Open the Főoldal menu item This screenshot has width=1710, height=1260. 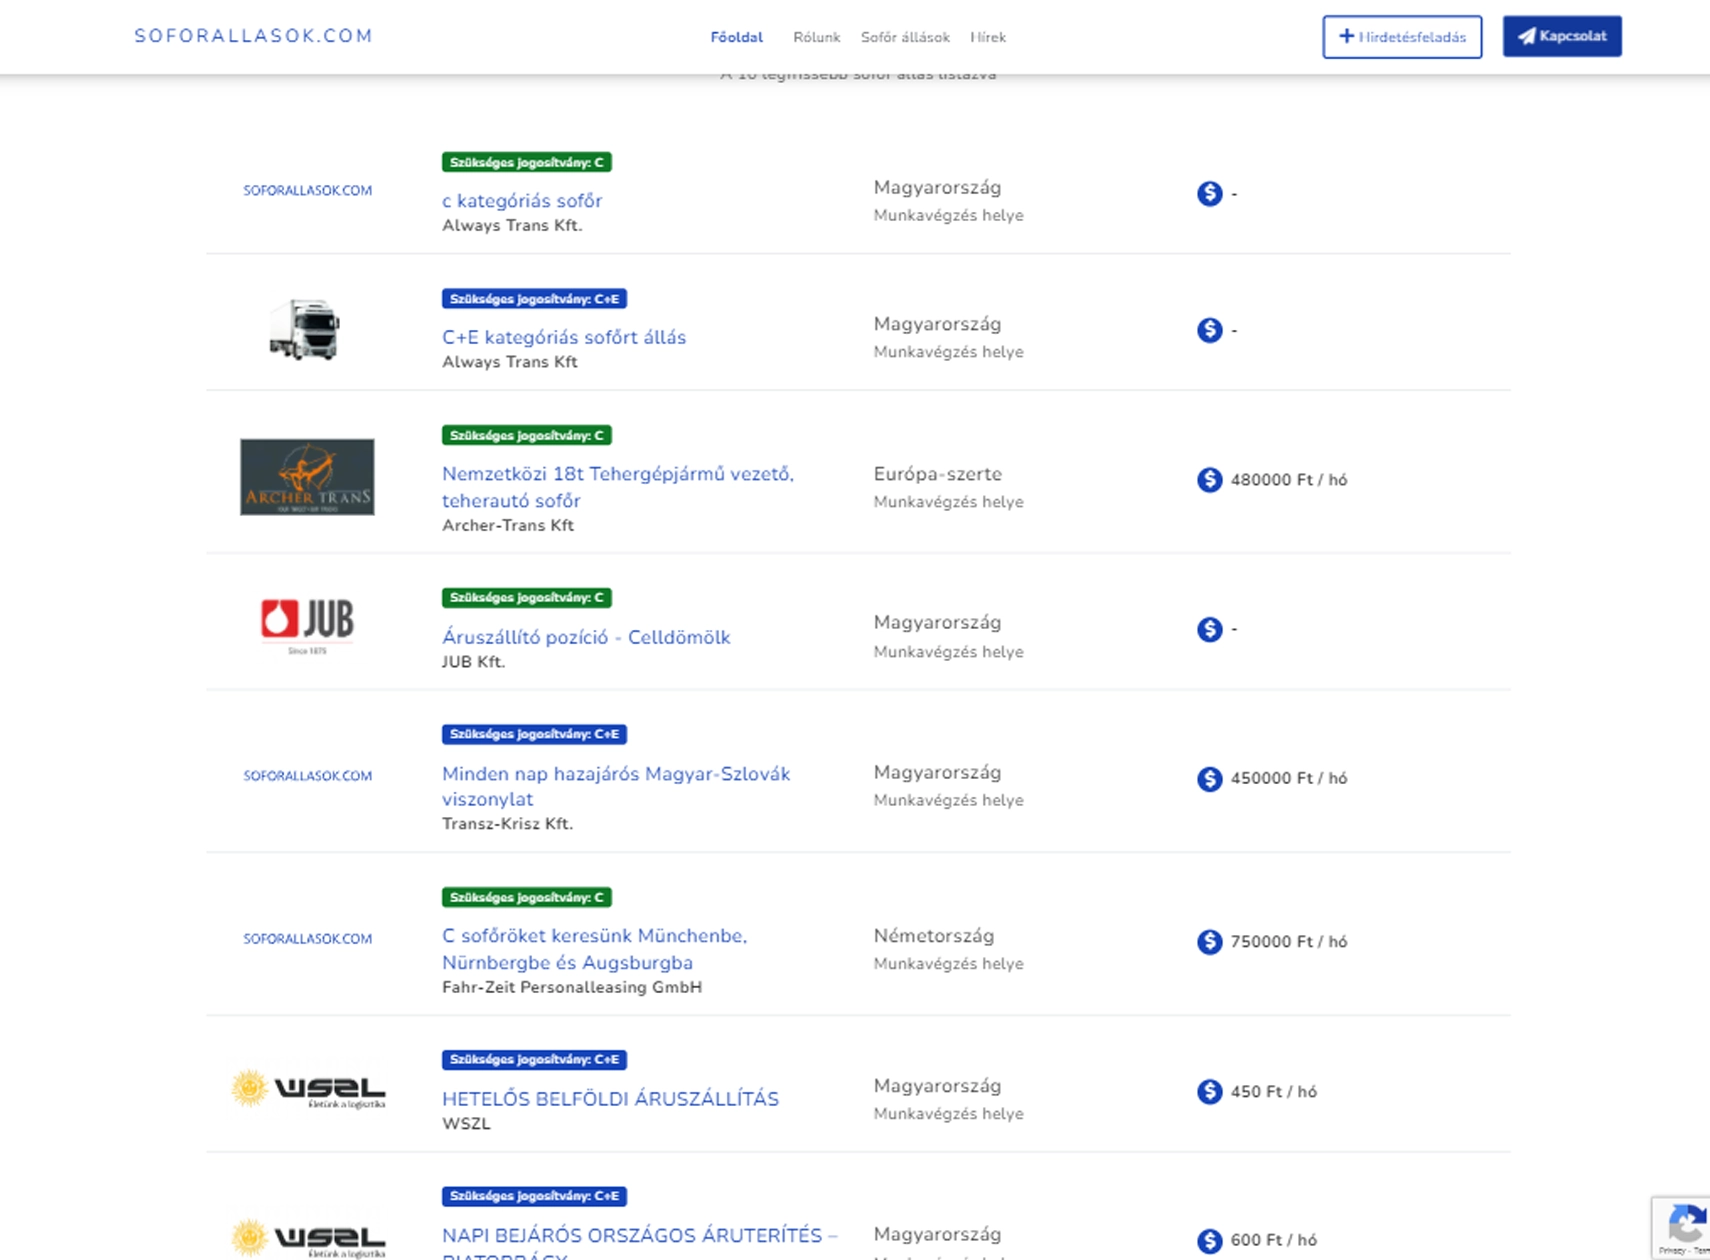[x=736, y=37]
